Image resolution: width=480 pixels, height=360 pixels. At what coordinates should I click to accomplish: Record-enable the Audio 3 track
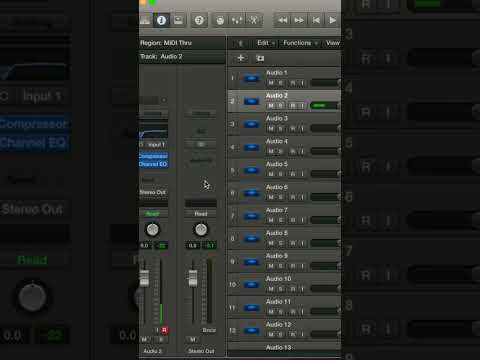click(292, 129)
